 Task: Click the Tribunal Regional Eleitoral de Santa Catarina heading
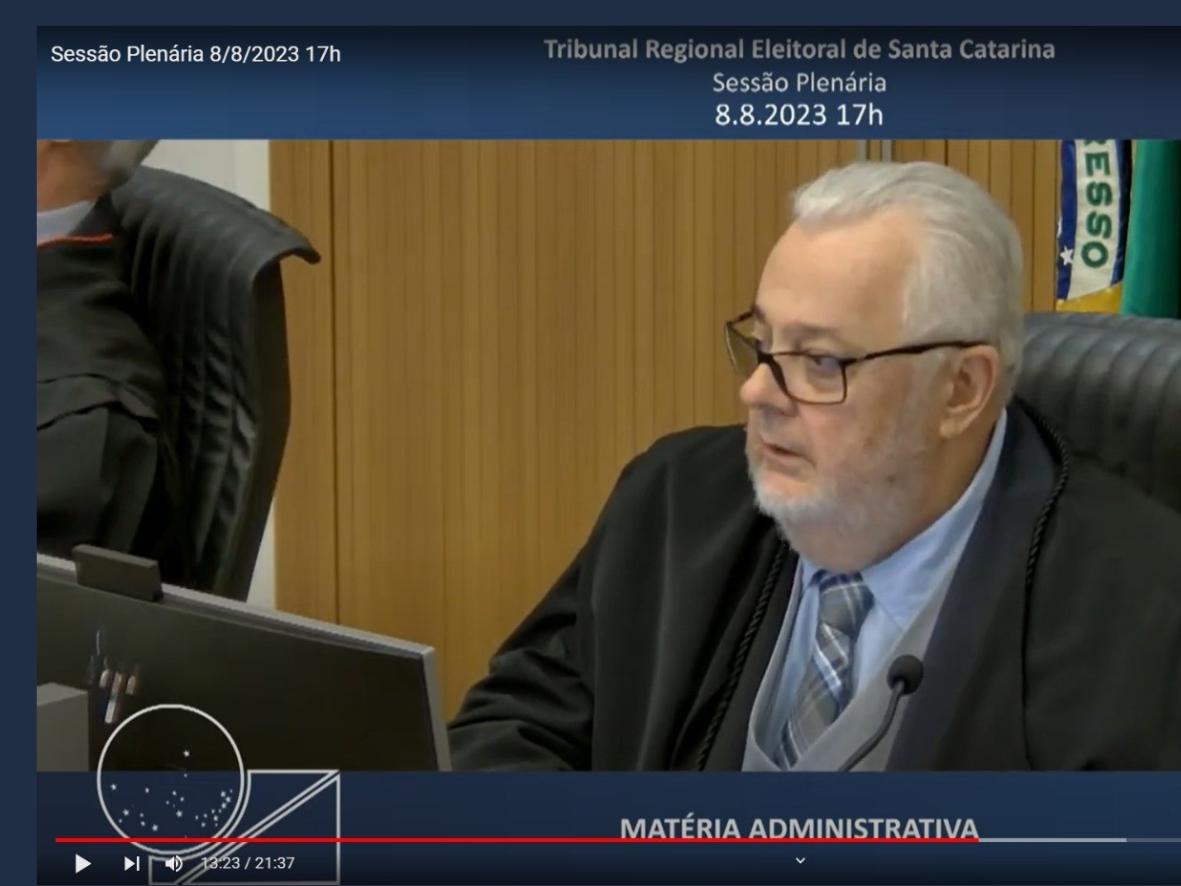(798, 49)
